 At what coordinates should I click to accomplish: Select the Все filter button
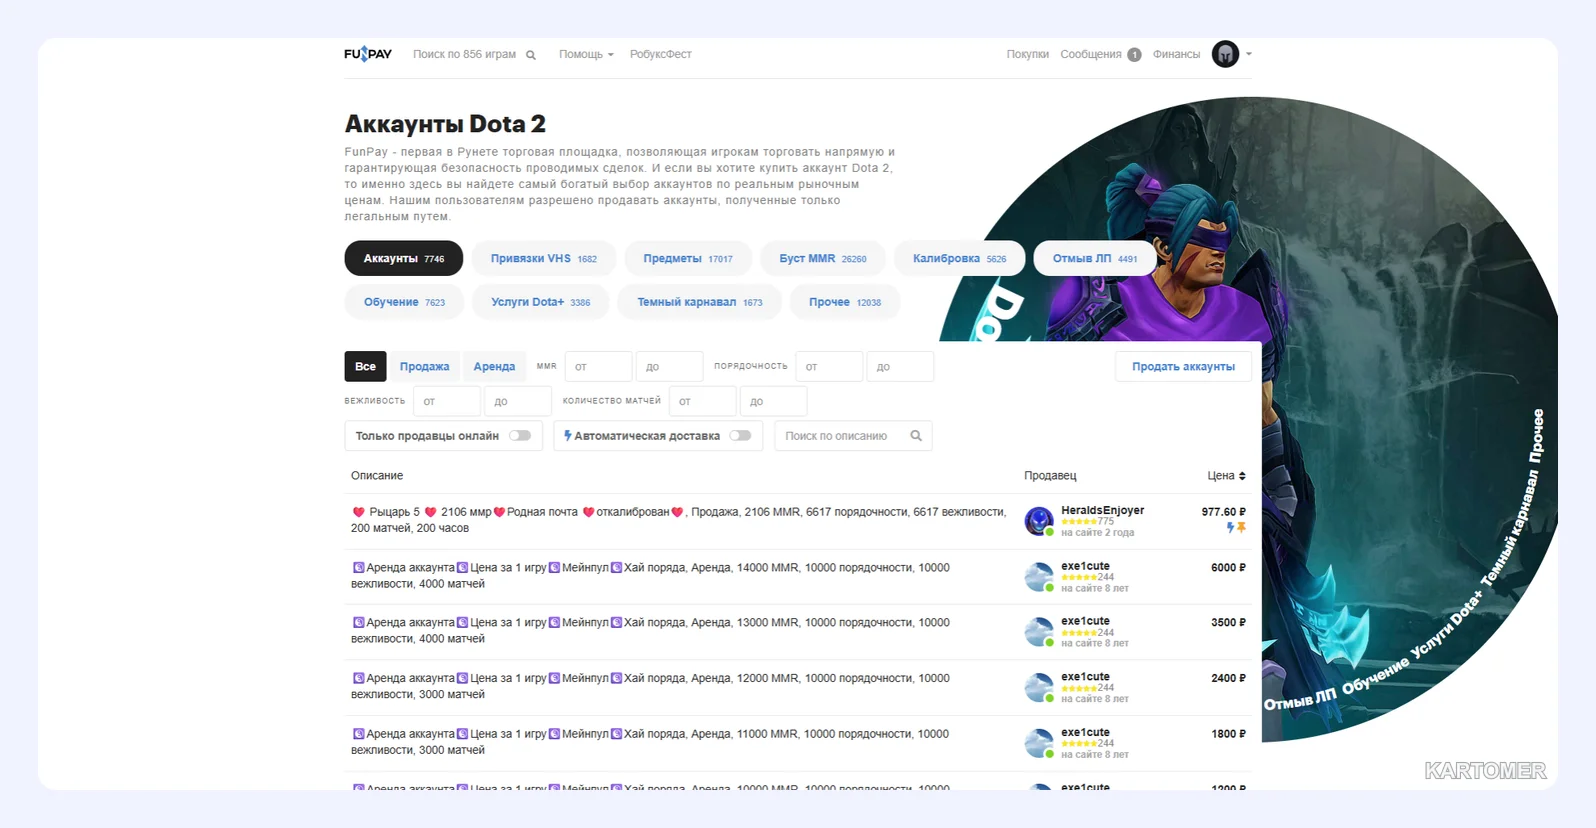(365, 366)
